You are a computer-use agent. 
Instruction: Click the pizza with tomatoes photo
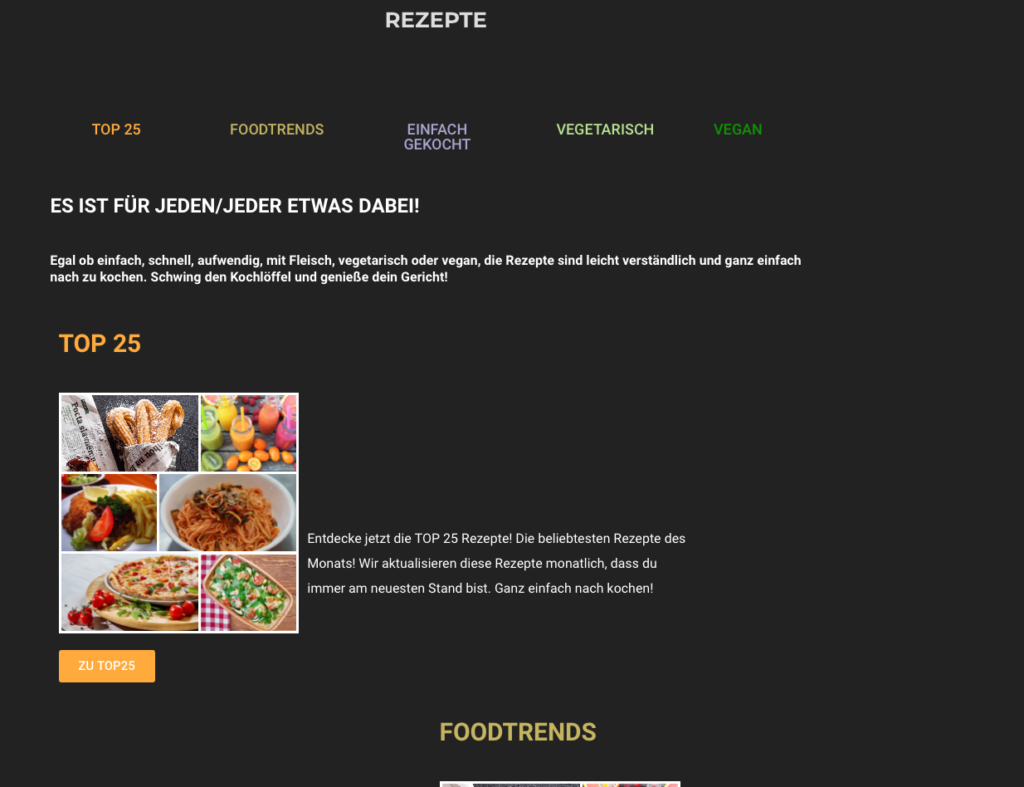pyautogui.click(x=129, y=592)
